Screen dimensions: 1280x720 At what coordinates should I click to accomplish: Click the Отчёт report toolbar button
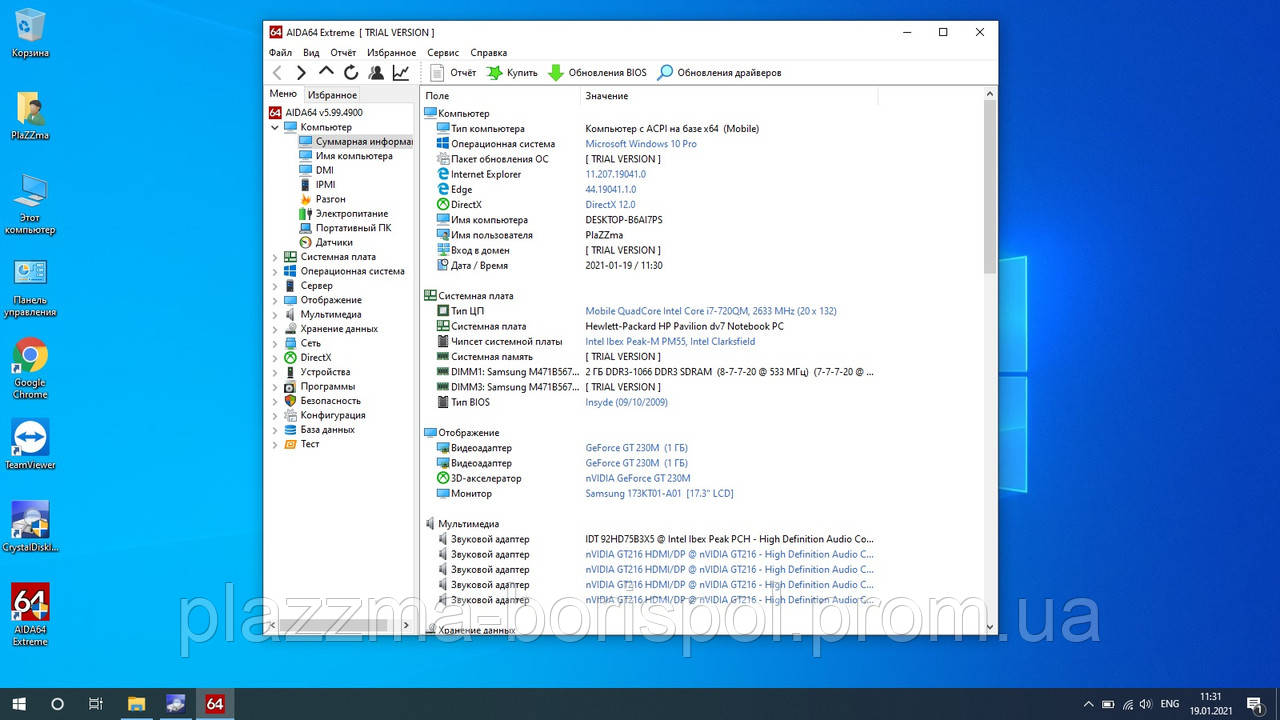(453, 72)
